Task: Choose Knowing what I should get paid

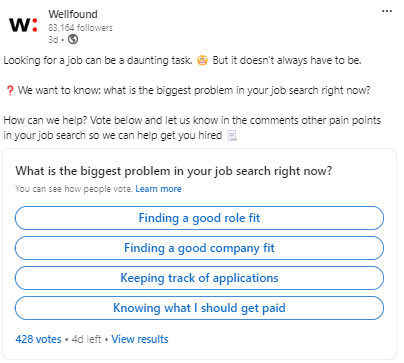Action: (x=199, y=308)
